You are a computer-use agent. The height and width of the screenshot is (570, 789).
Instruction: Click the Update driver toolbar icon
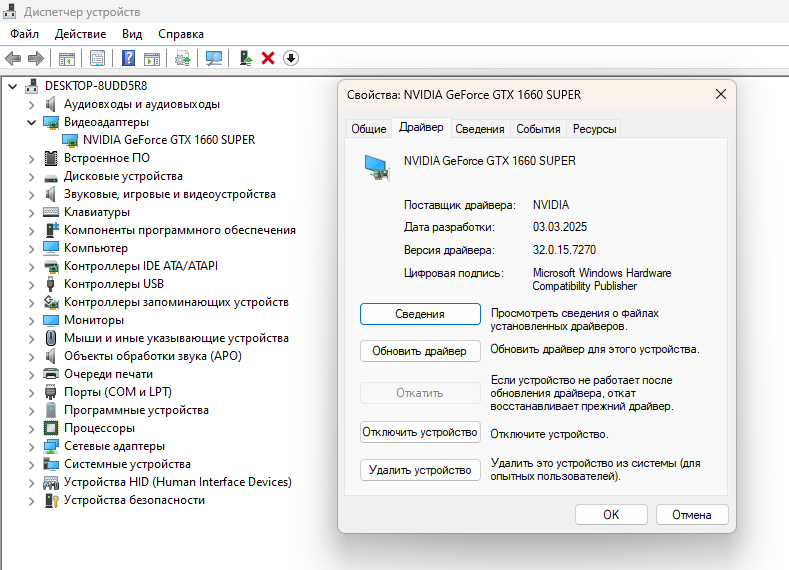[183, 58]
